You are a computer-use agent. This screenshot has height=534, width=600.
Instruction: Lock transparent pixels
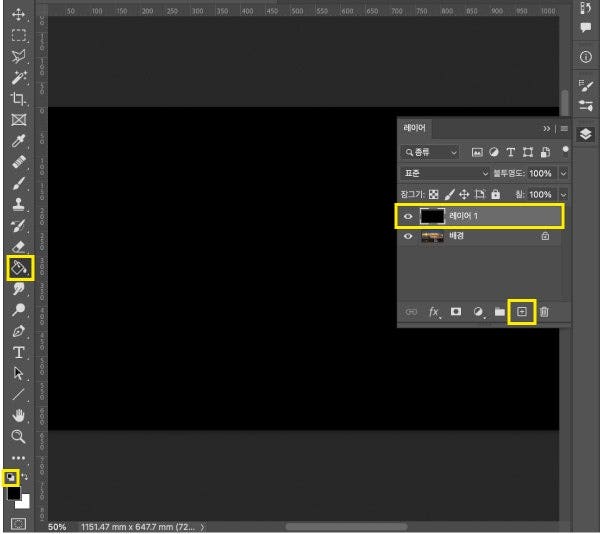tap(434, 195)
